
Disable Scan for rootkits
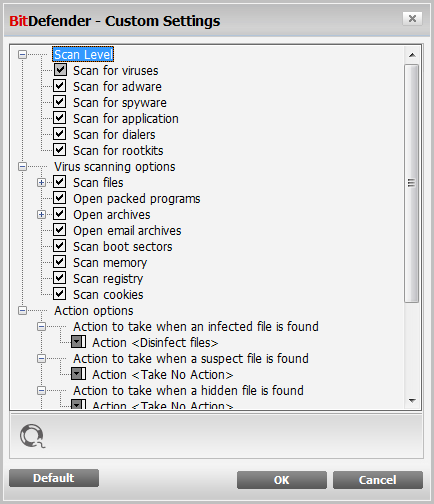click(60, 150)
